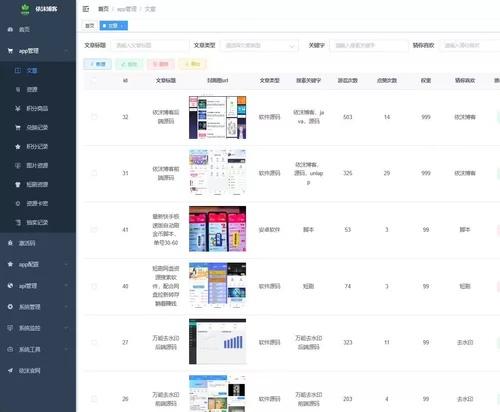The height and width of the screenshot is (412, 500).
Task: Click the cart icon beside 兑换记录
Action: [18, 127]
